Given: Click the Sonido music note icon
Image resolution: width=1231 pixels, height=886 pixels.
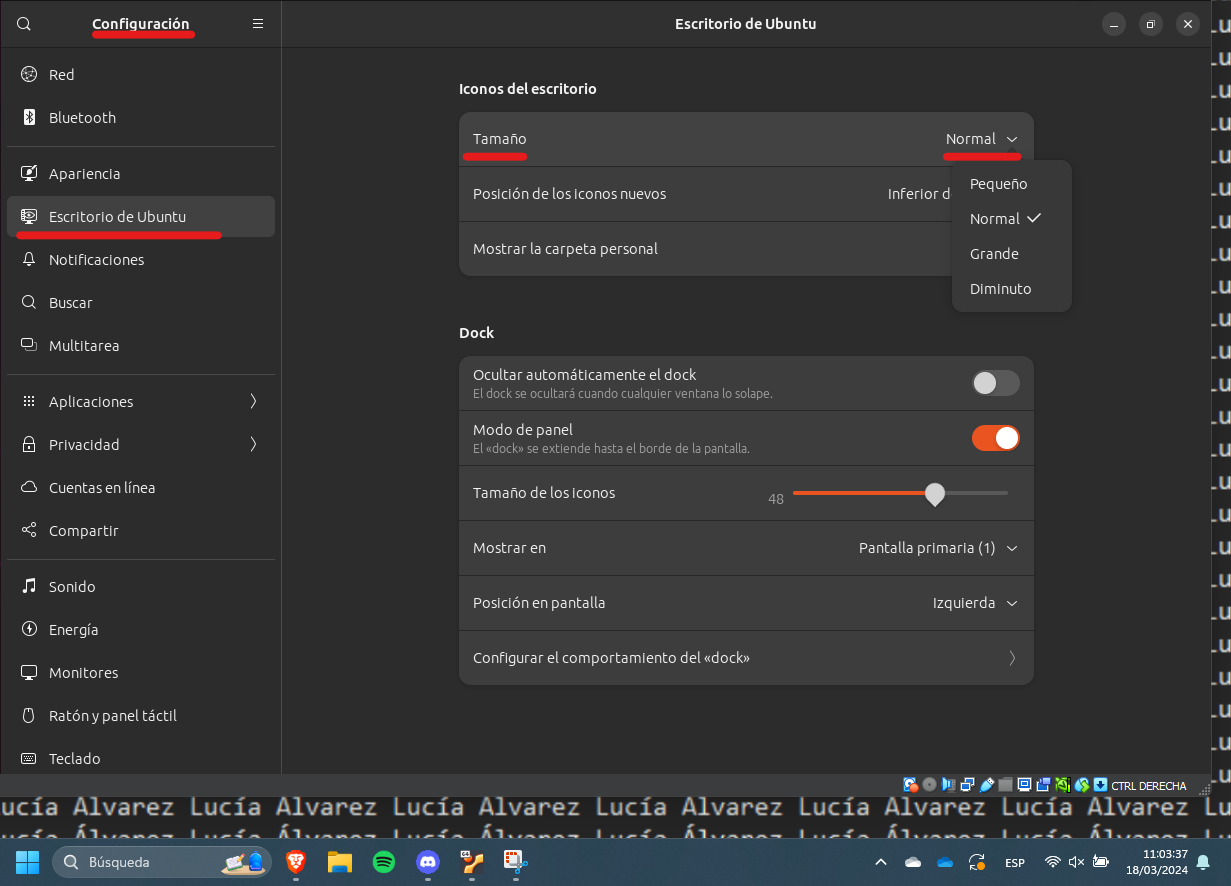Looking at the screenshot, I should tap(29, 586).
